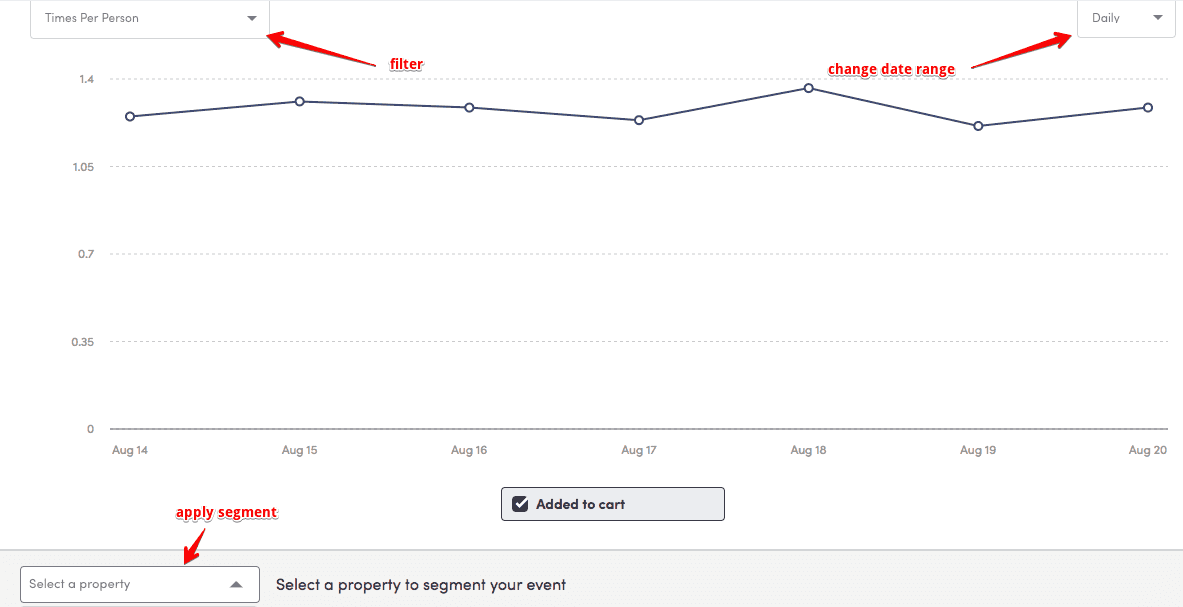Click the Aug 20 data point on chart

[x=1147, y=107]
